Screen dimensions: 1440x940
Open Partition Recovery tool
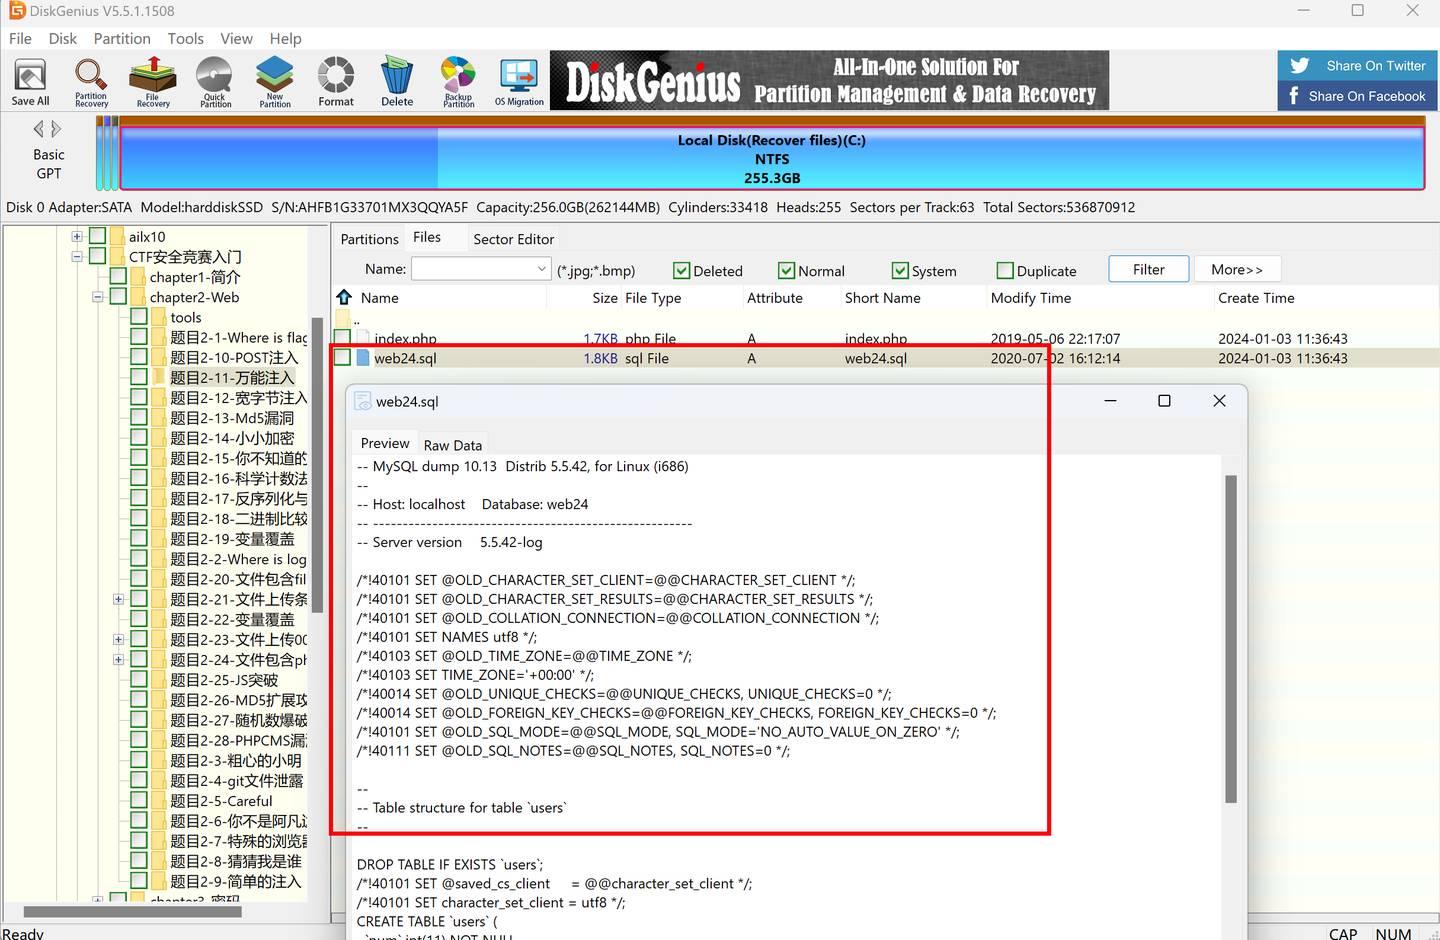pos(91,82)
